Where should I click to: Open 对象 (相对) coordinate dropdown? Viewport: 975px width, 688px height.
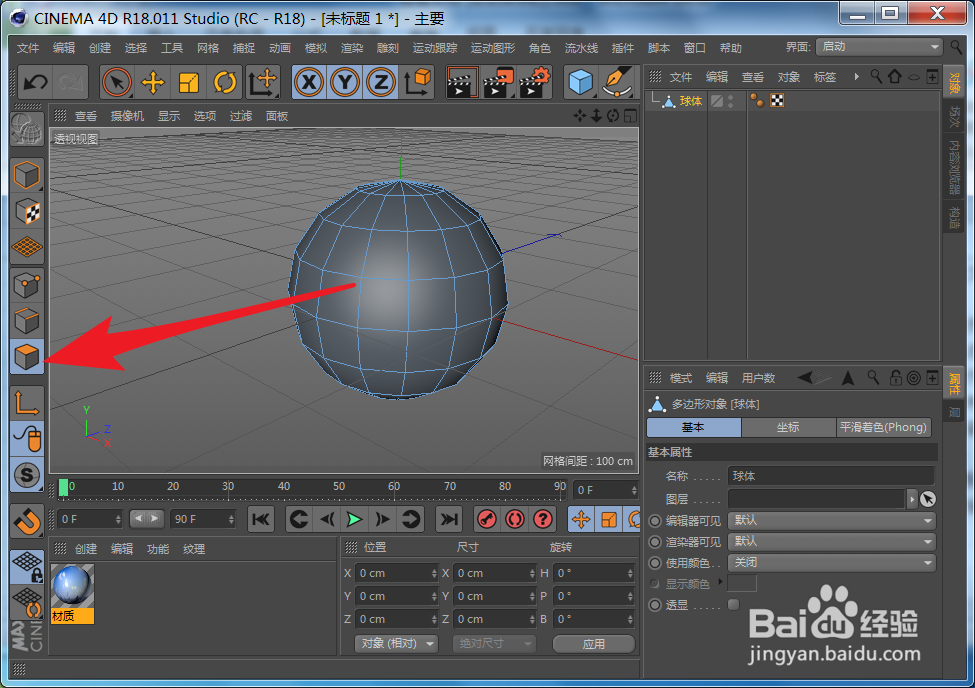396,643
